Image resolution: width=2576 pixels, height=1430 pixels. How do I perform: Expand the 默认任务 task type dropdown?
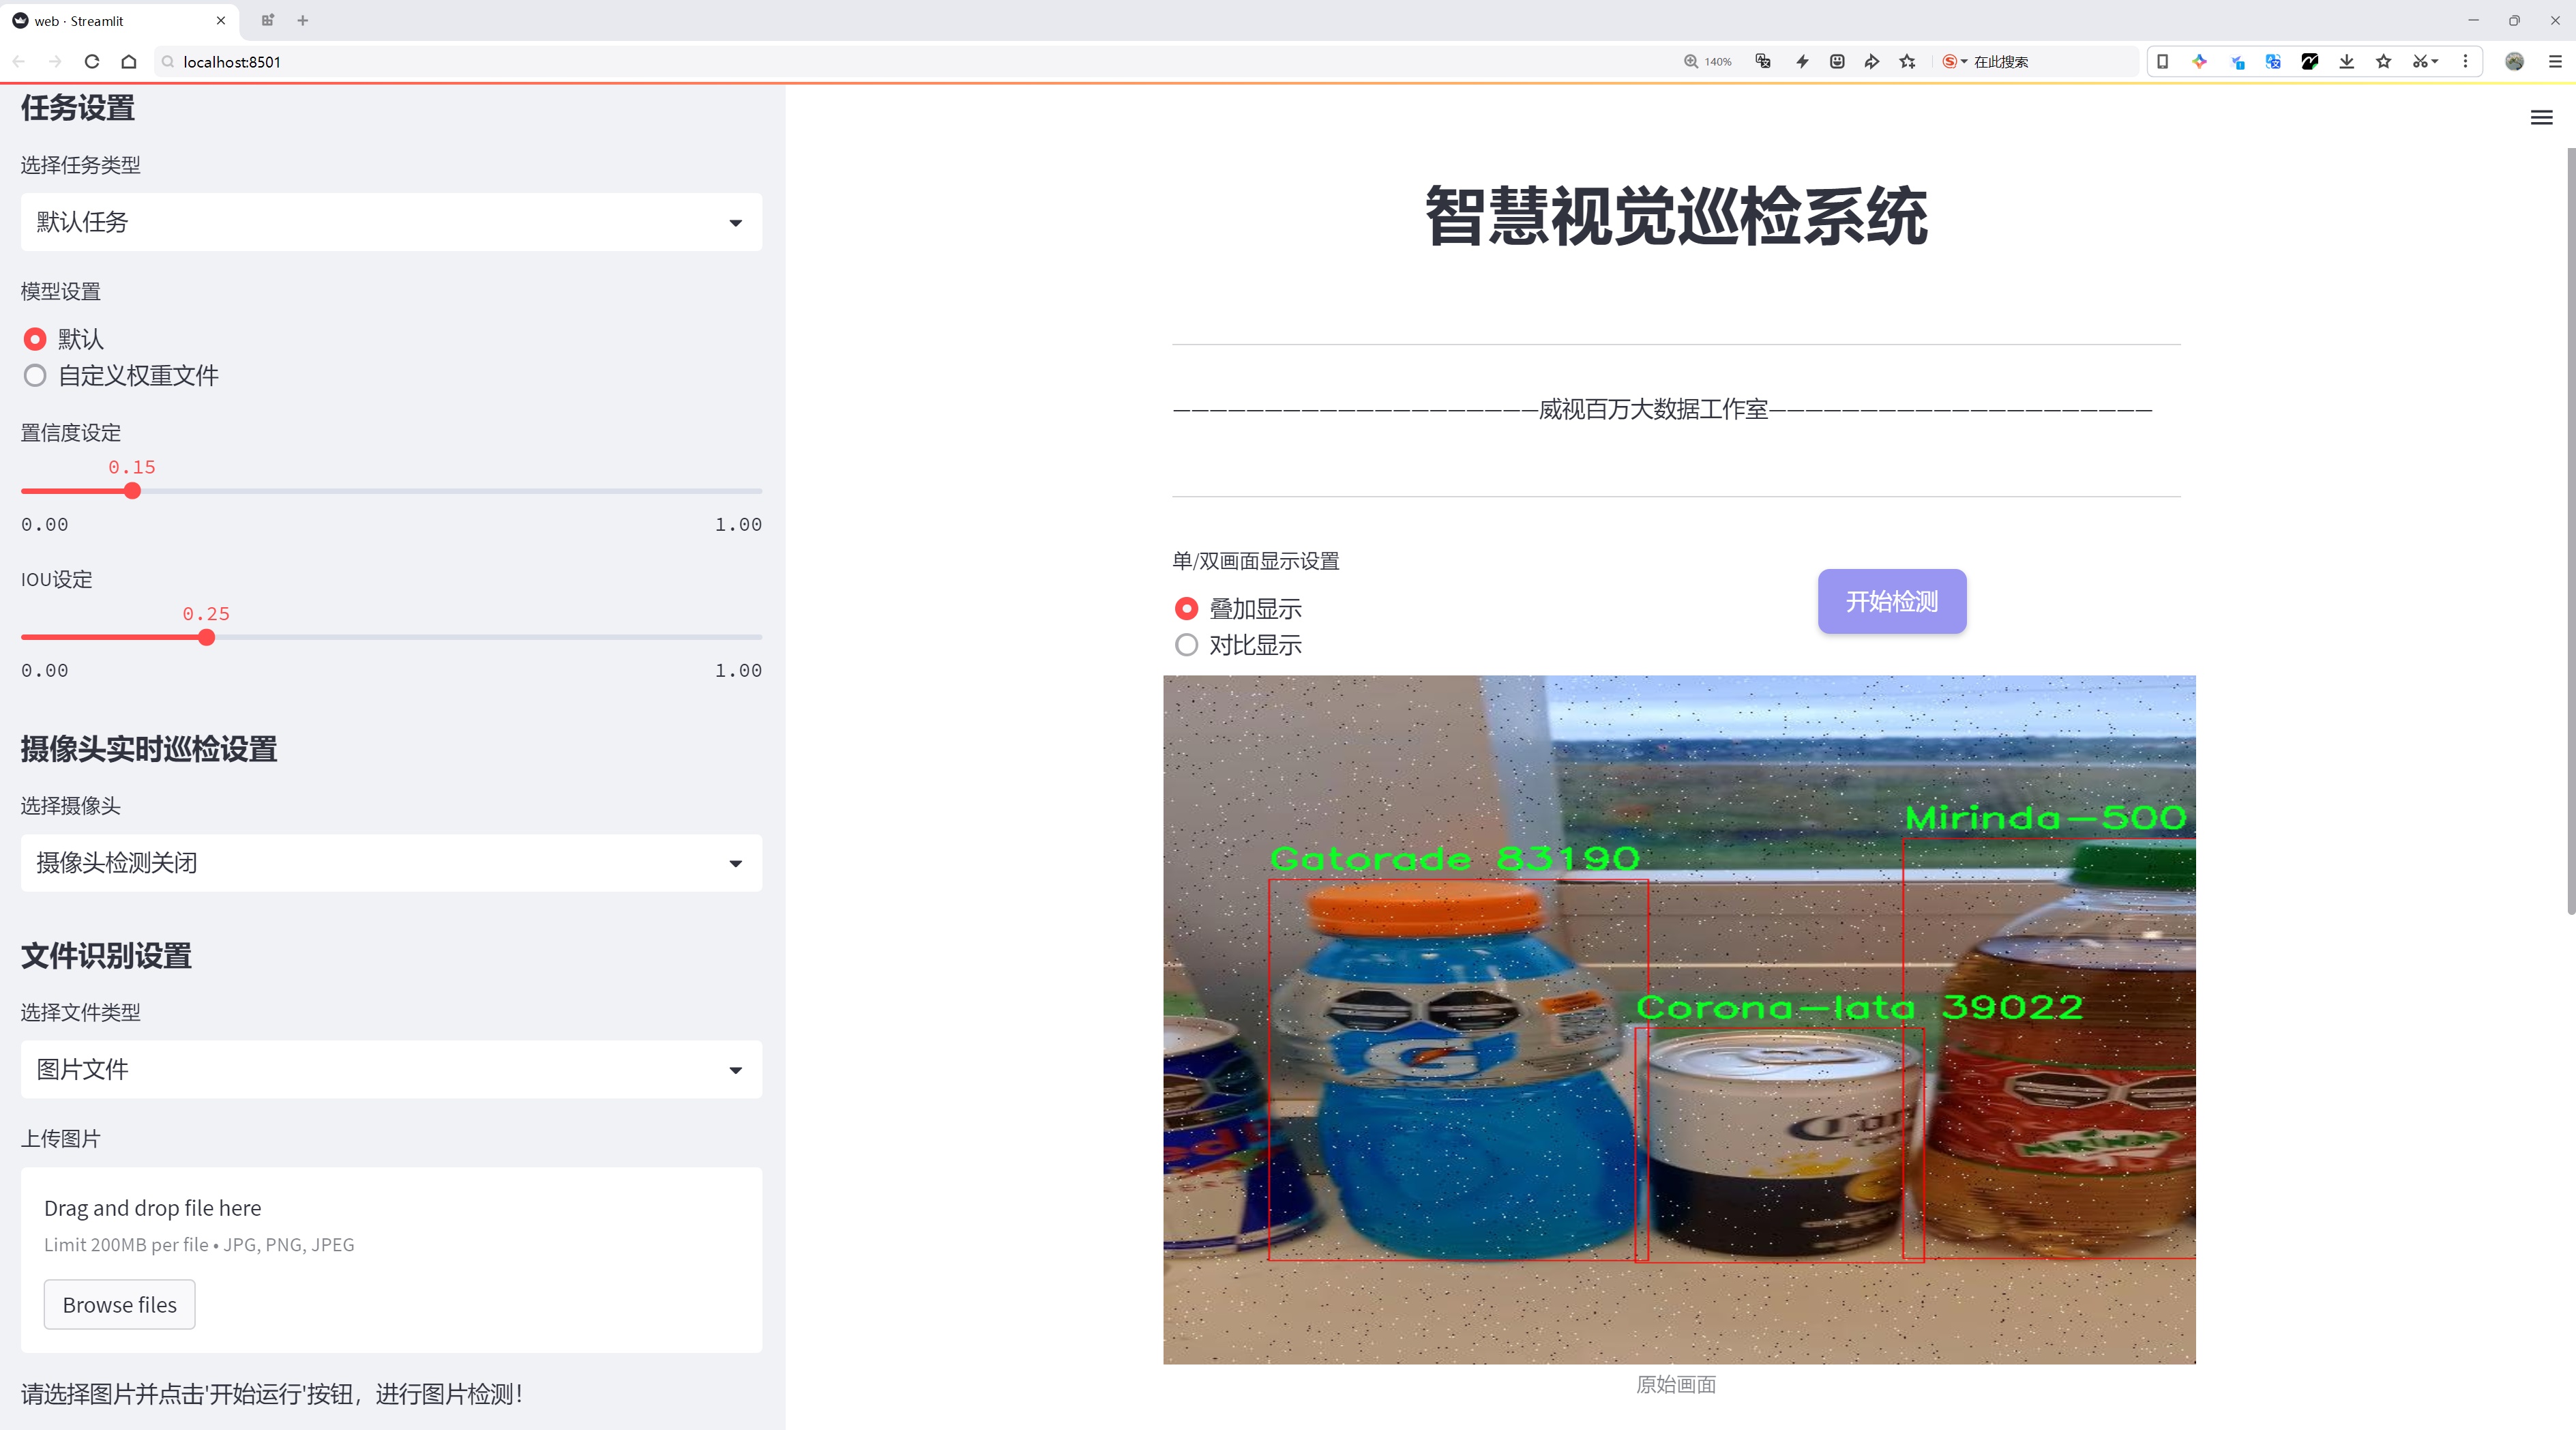coord(391,222)
